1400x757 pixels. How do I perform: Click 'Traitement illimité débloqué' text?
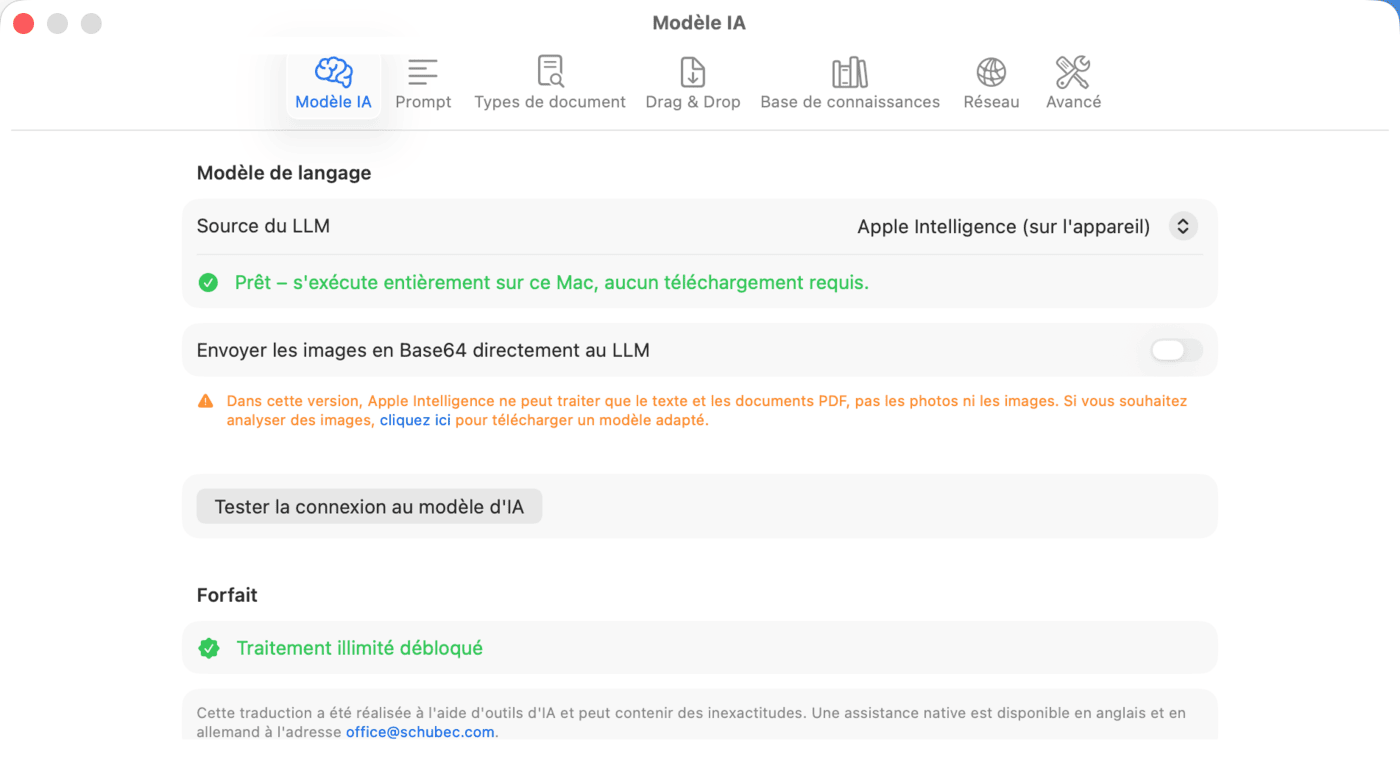click(359, 648)
